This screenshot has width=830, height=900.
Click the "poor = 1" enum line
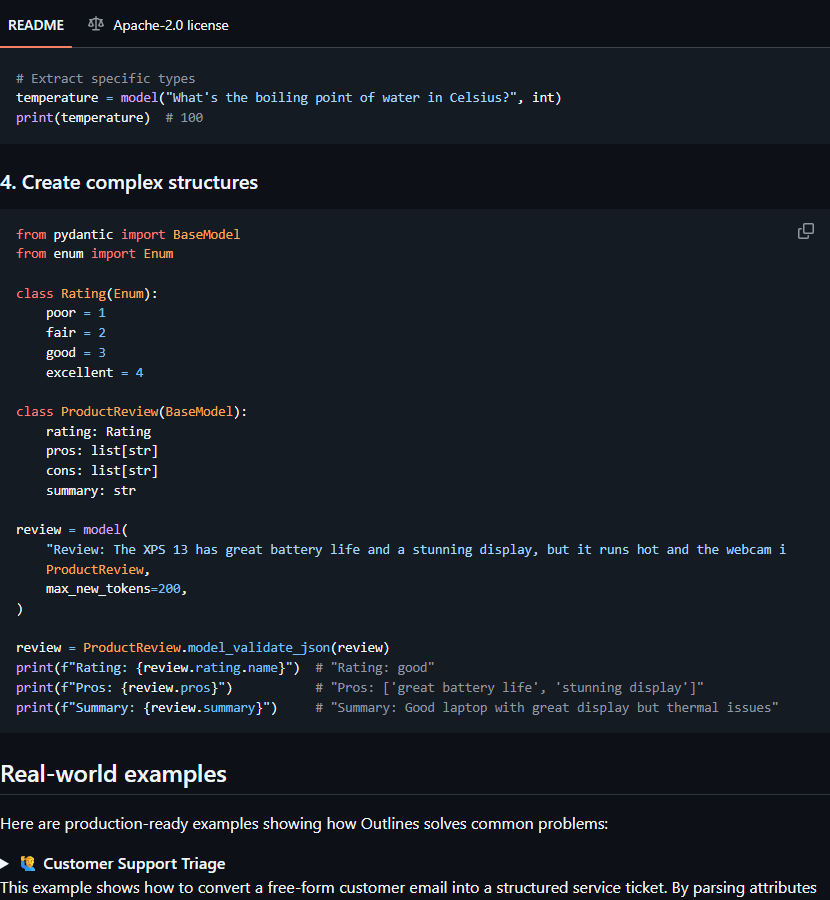click(x=76, y=313)
